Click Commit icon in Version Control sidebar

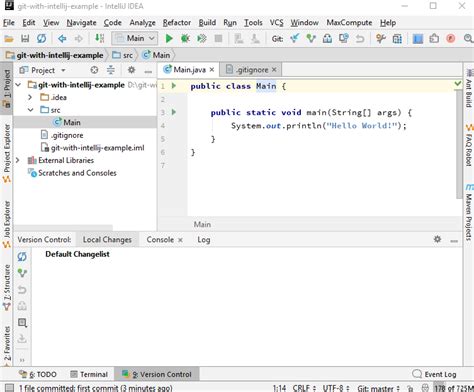coord(22,273)
